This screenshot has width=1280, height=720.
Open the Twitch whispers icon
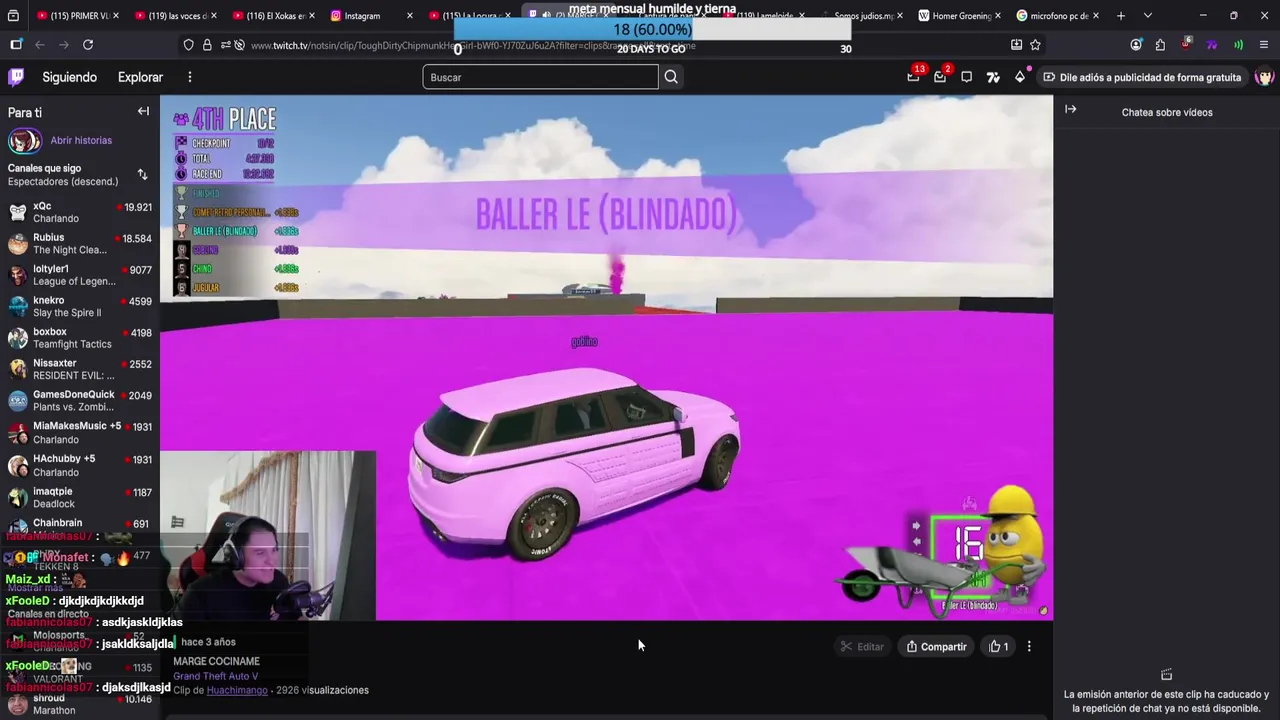click(x=966, y=77)
